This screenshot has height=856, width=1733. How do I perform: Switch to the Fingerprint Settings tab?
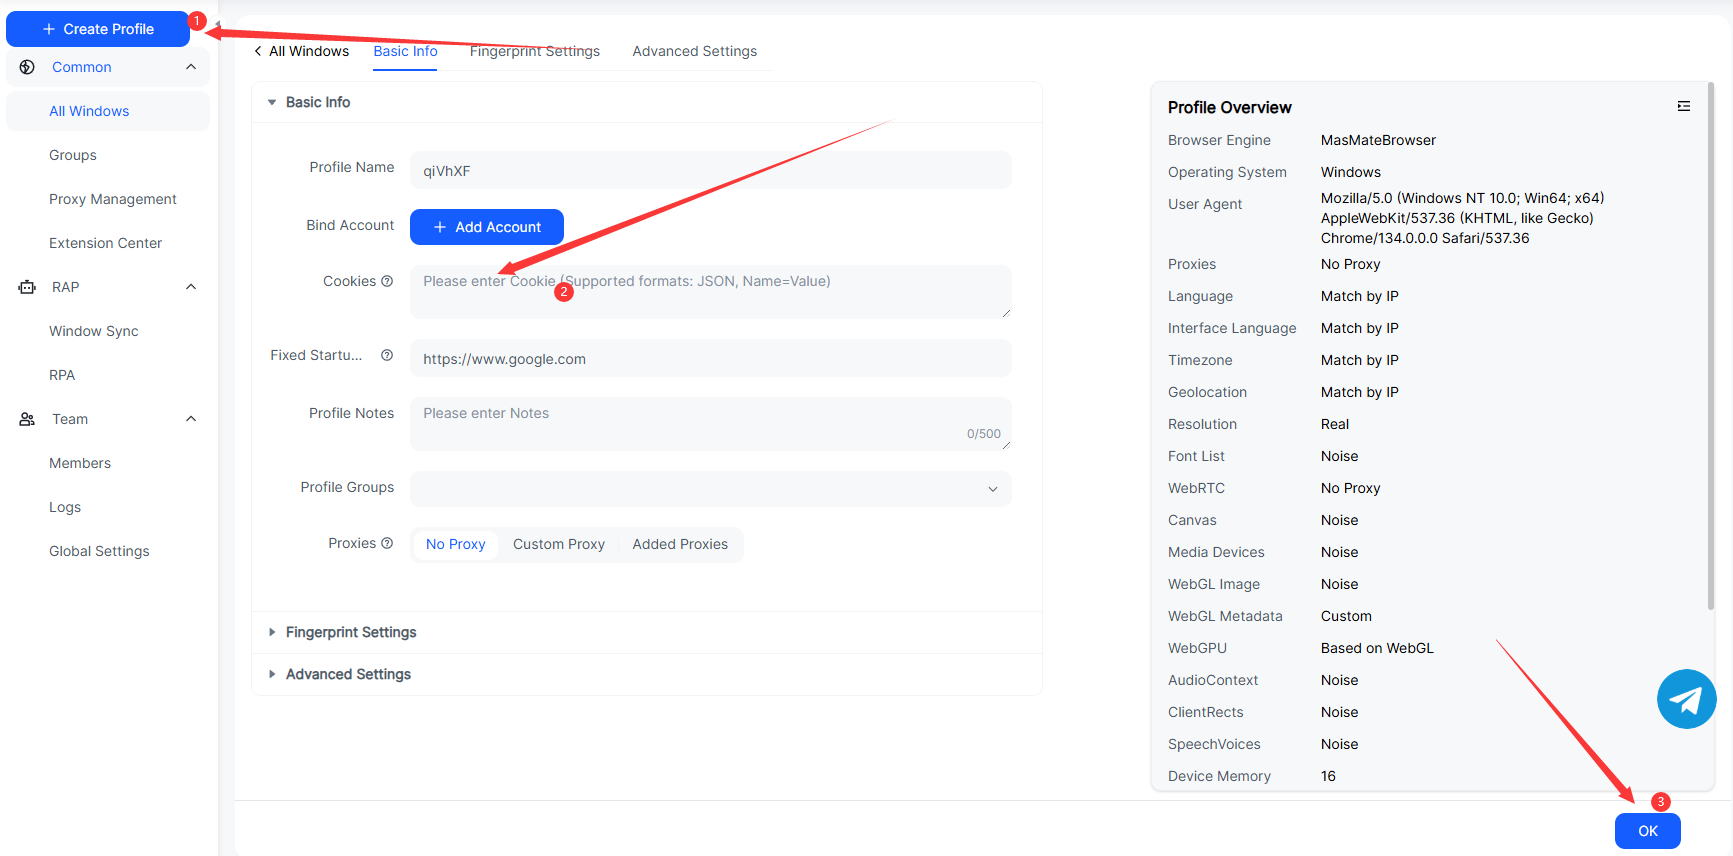pos(534,51)
